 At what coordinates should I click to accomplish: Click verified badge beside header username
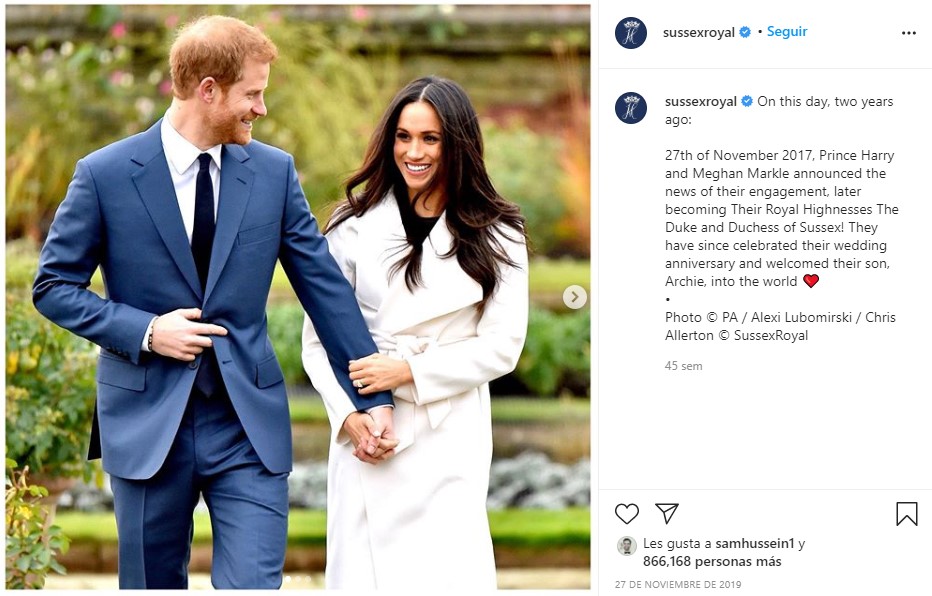[745, 32]
